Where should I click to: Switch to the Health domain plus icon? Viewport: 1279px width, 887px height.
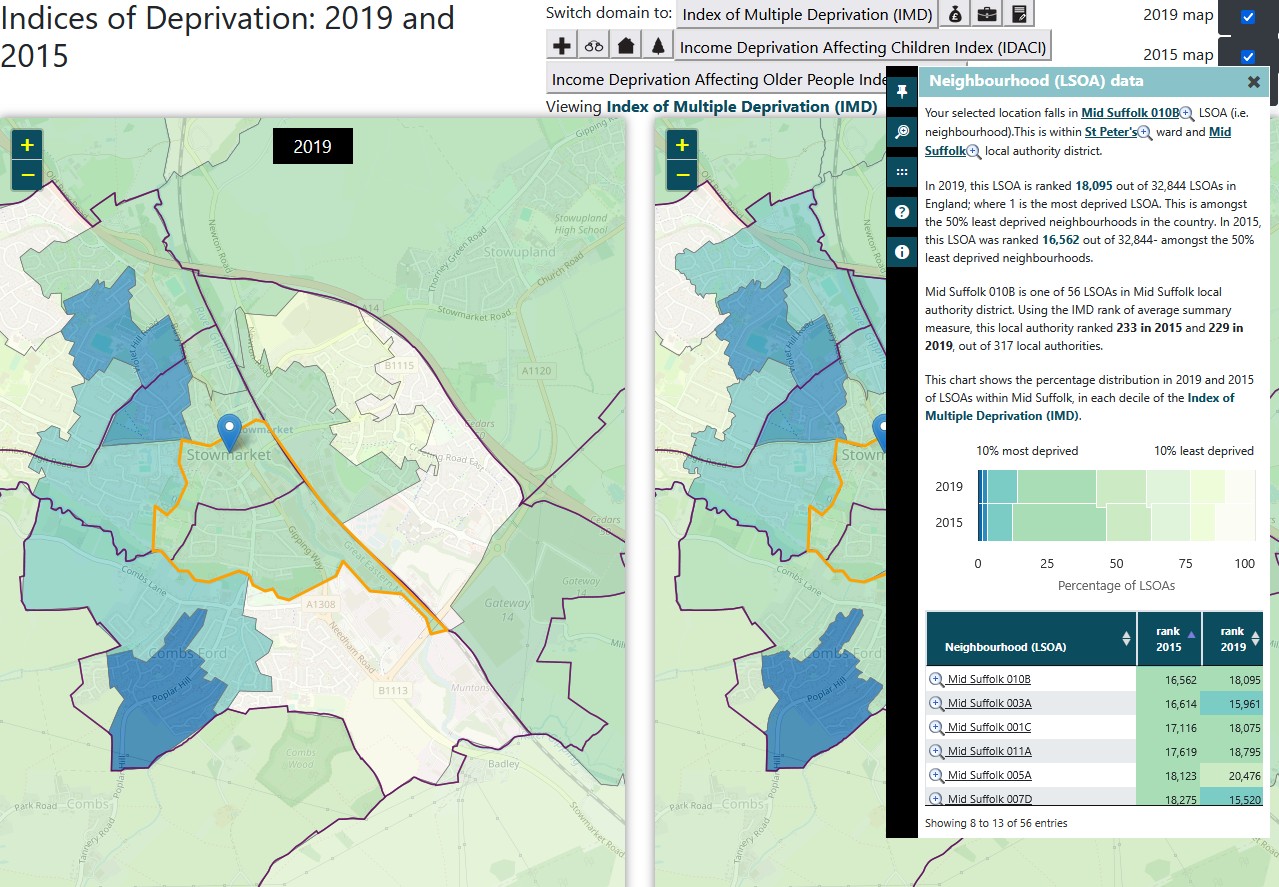pyautogui.click(x=562, y=46)
